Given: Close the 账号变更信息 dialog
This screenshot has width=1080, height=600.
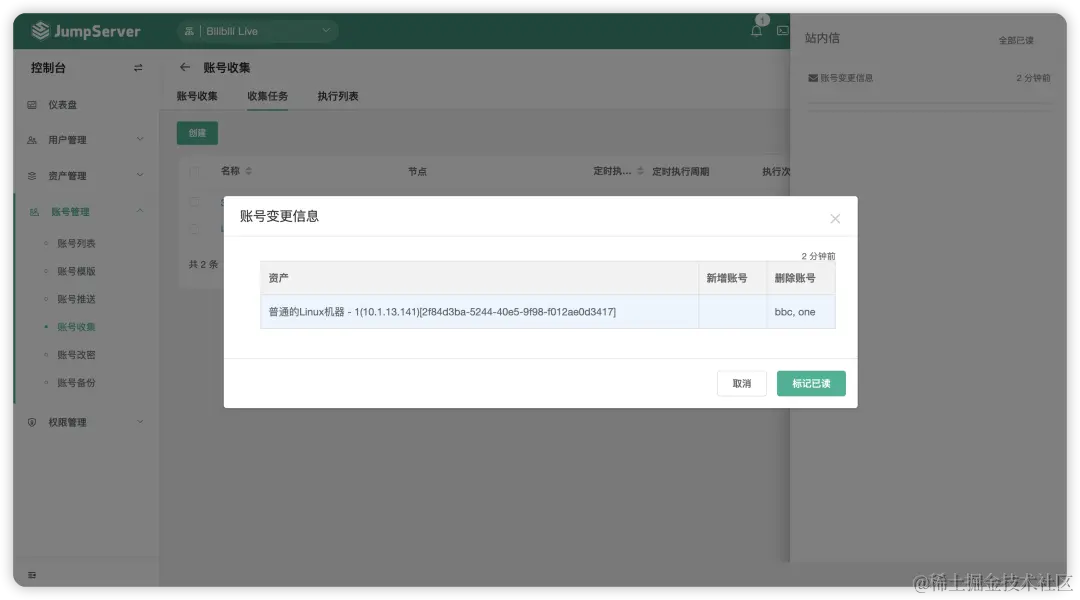Looking at the screenshot, I should 835,218.
